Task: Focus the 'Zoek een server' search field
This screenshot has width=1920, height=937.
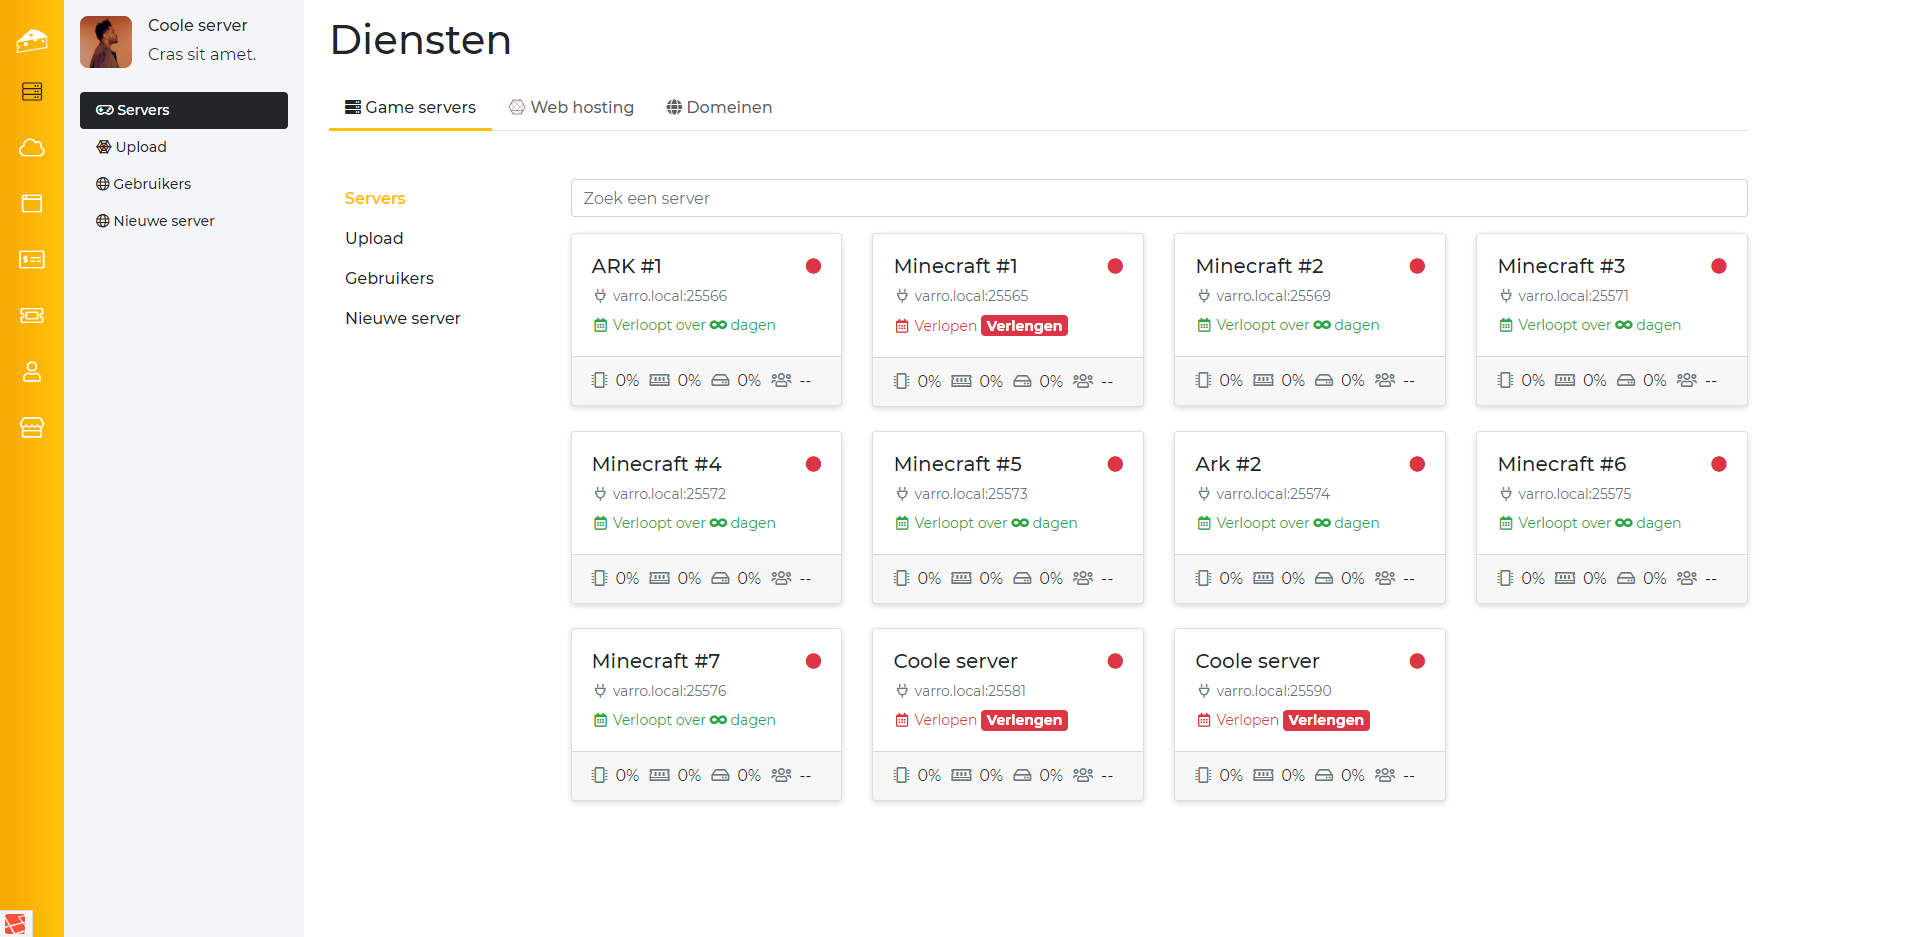Action: 1158,198
